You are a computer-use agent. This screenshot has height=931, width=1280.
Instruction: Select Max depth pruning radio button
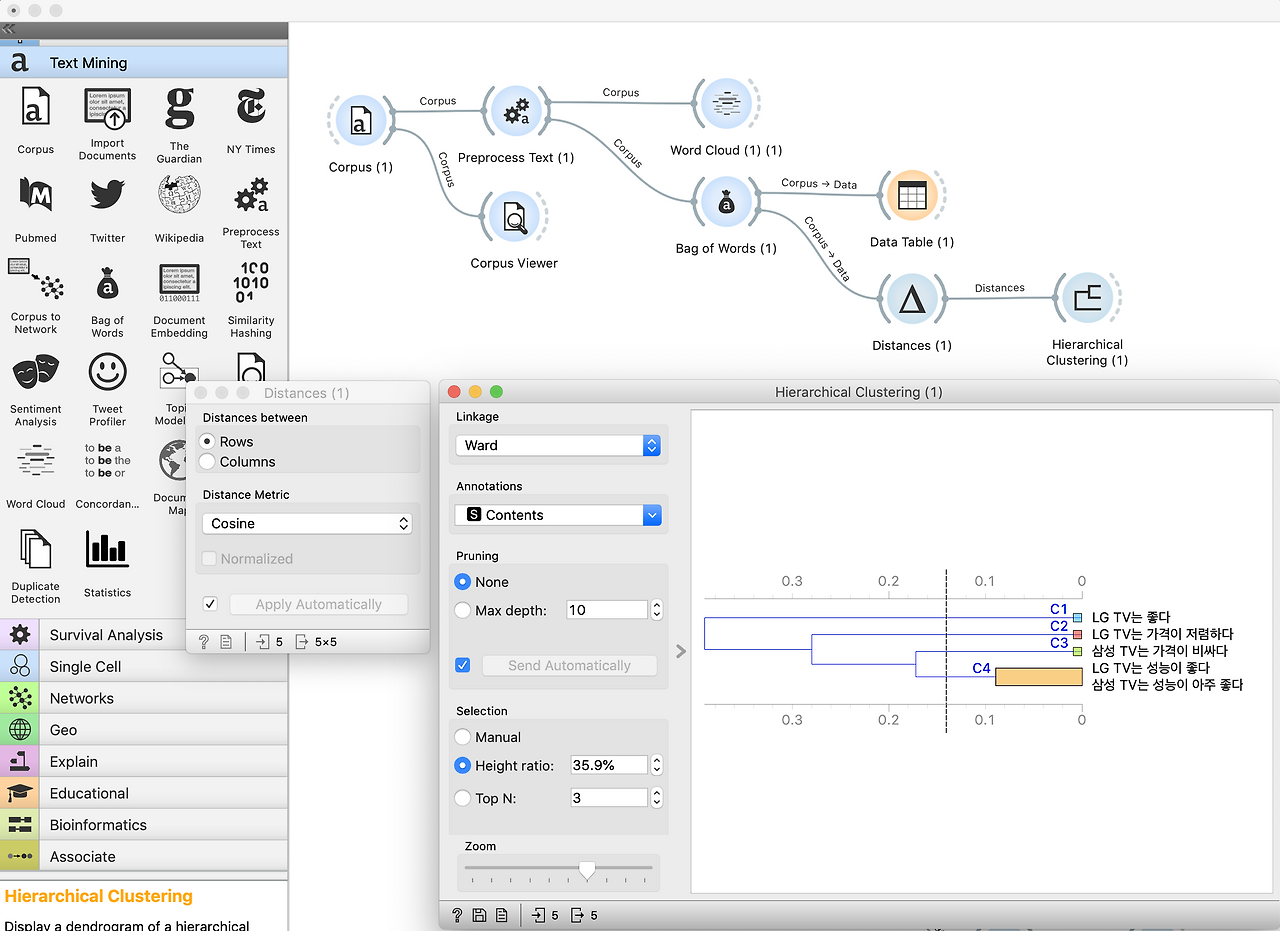coord(463,609)
